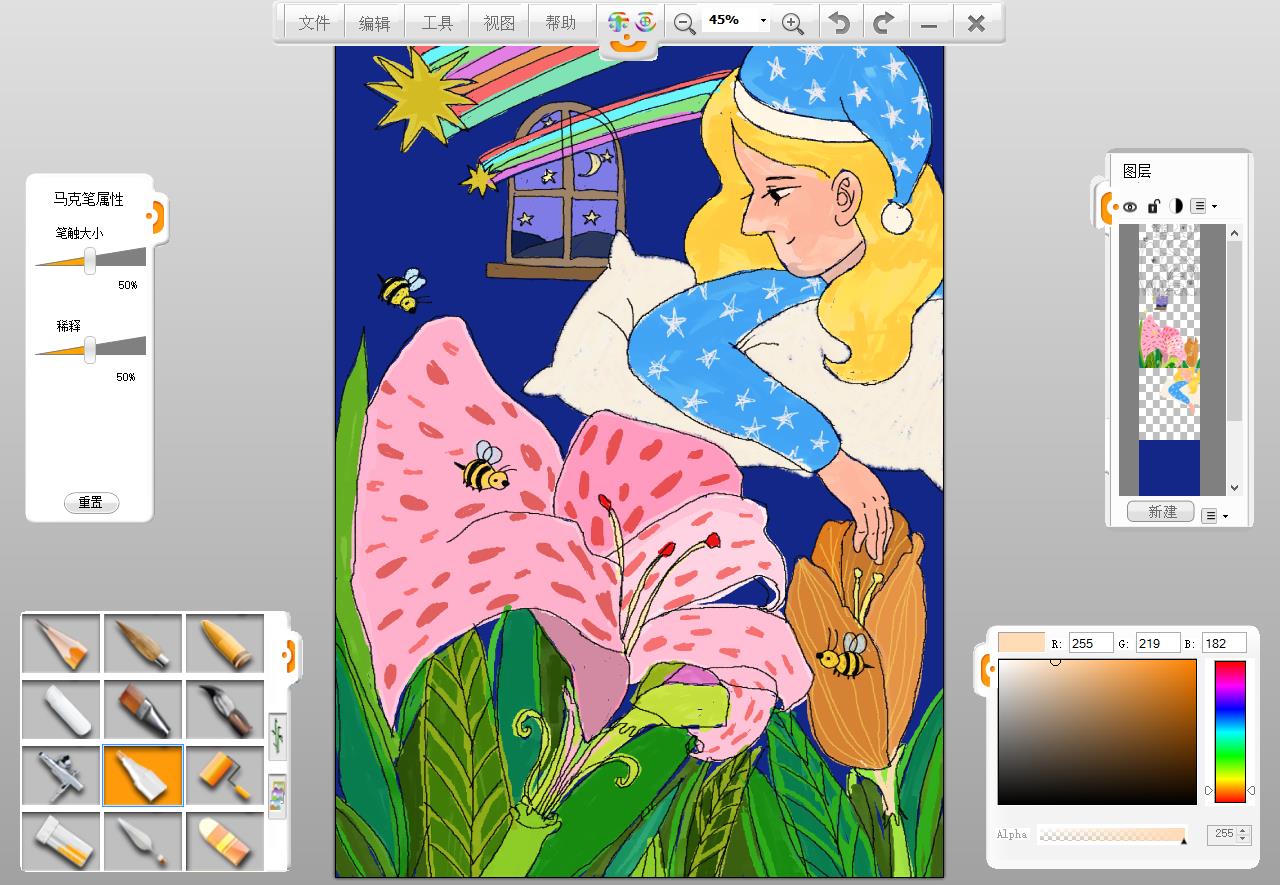Click the zoom in magnifier icon
Screen dimensions: 1280x885
[792, 23]
